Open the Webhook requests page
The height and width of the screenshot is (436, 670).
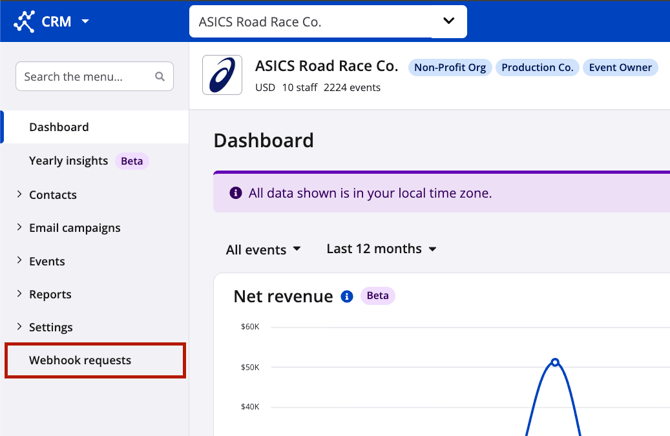coord(95,360)
